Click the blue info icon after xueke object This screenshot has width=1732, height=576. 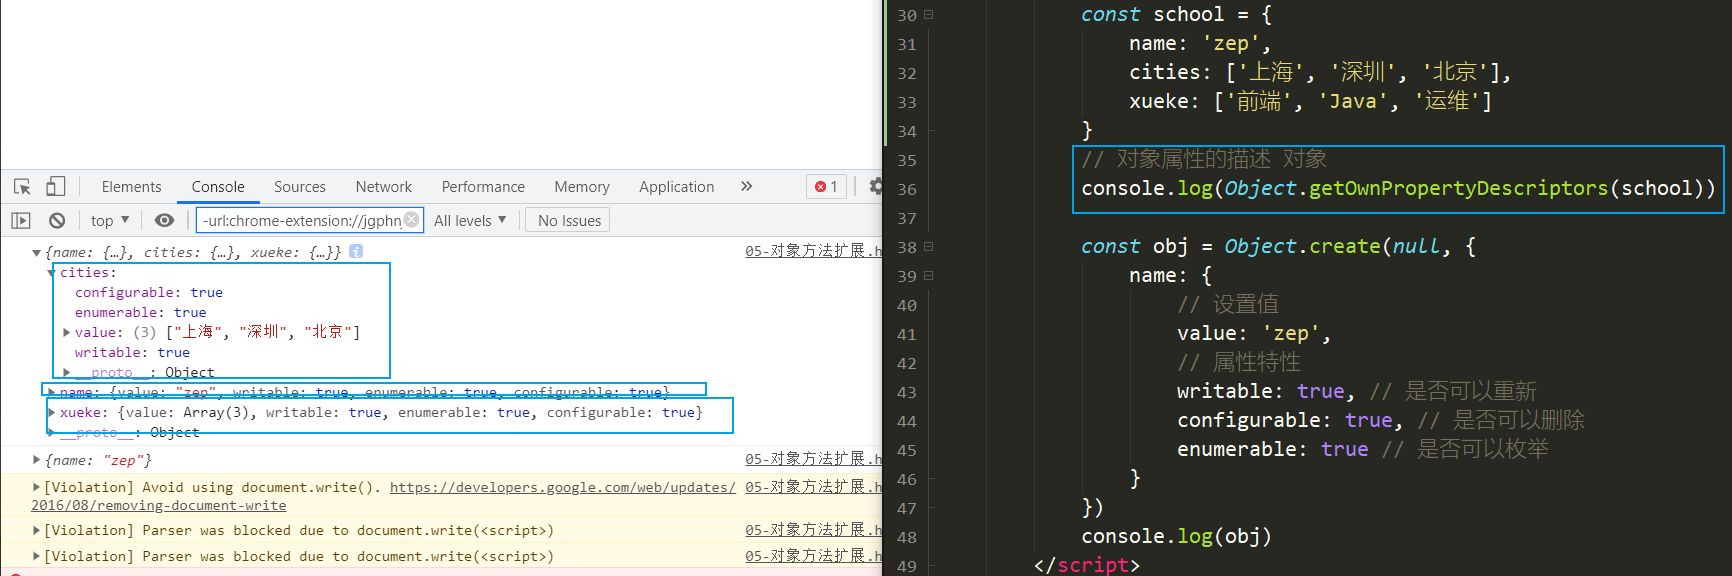tap(356, 252)
